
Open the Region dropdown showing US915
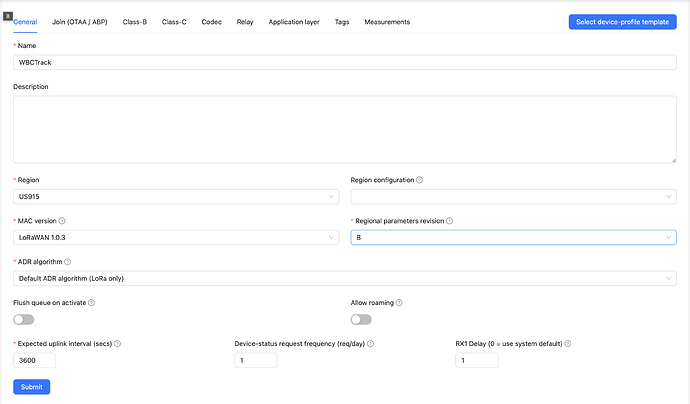click(175, 197)
